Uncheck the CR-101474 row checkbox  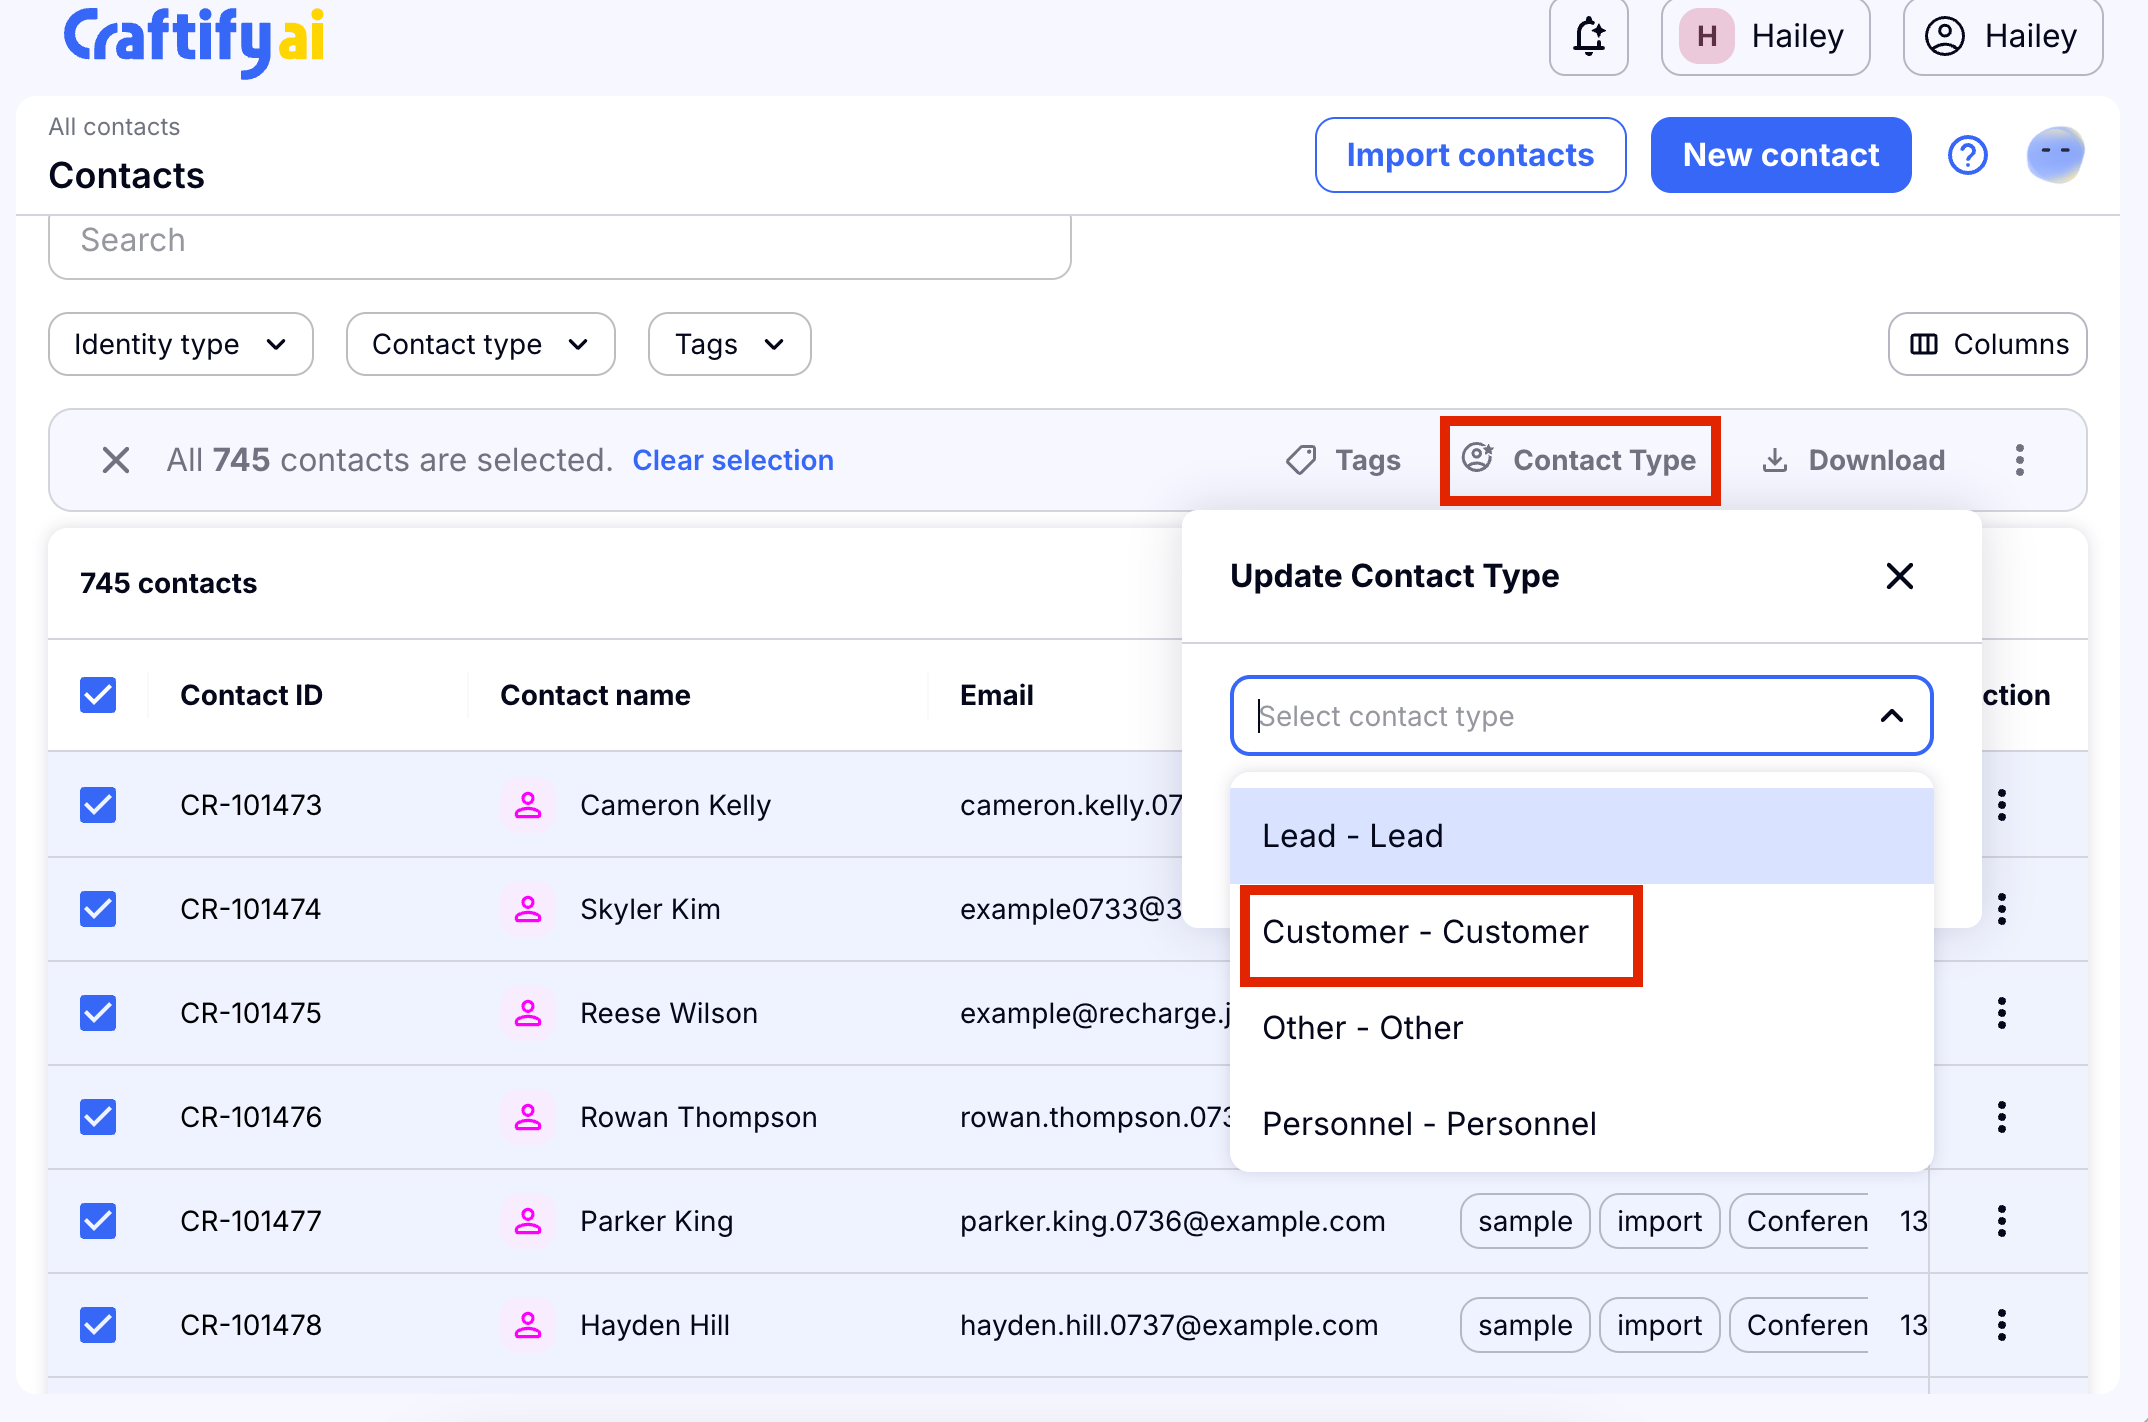(98, 909)
